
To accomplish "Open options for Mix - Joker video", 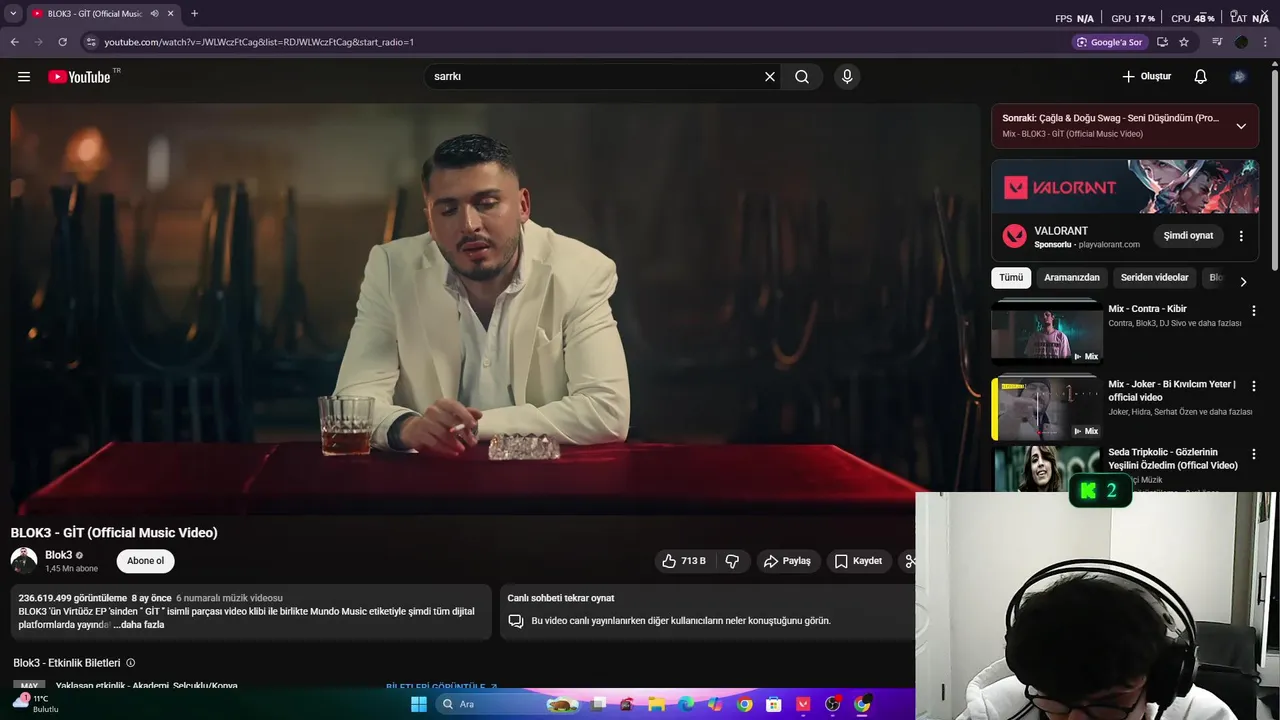I will click(1254, 386).
